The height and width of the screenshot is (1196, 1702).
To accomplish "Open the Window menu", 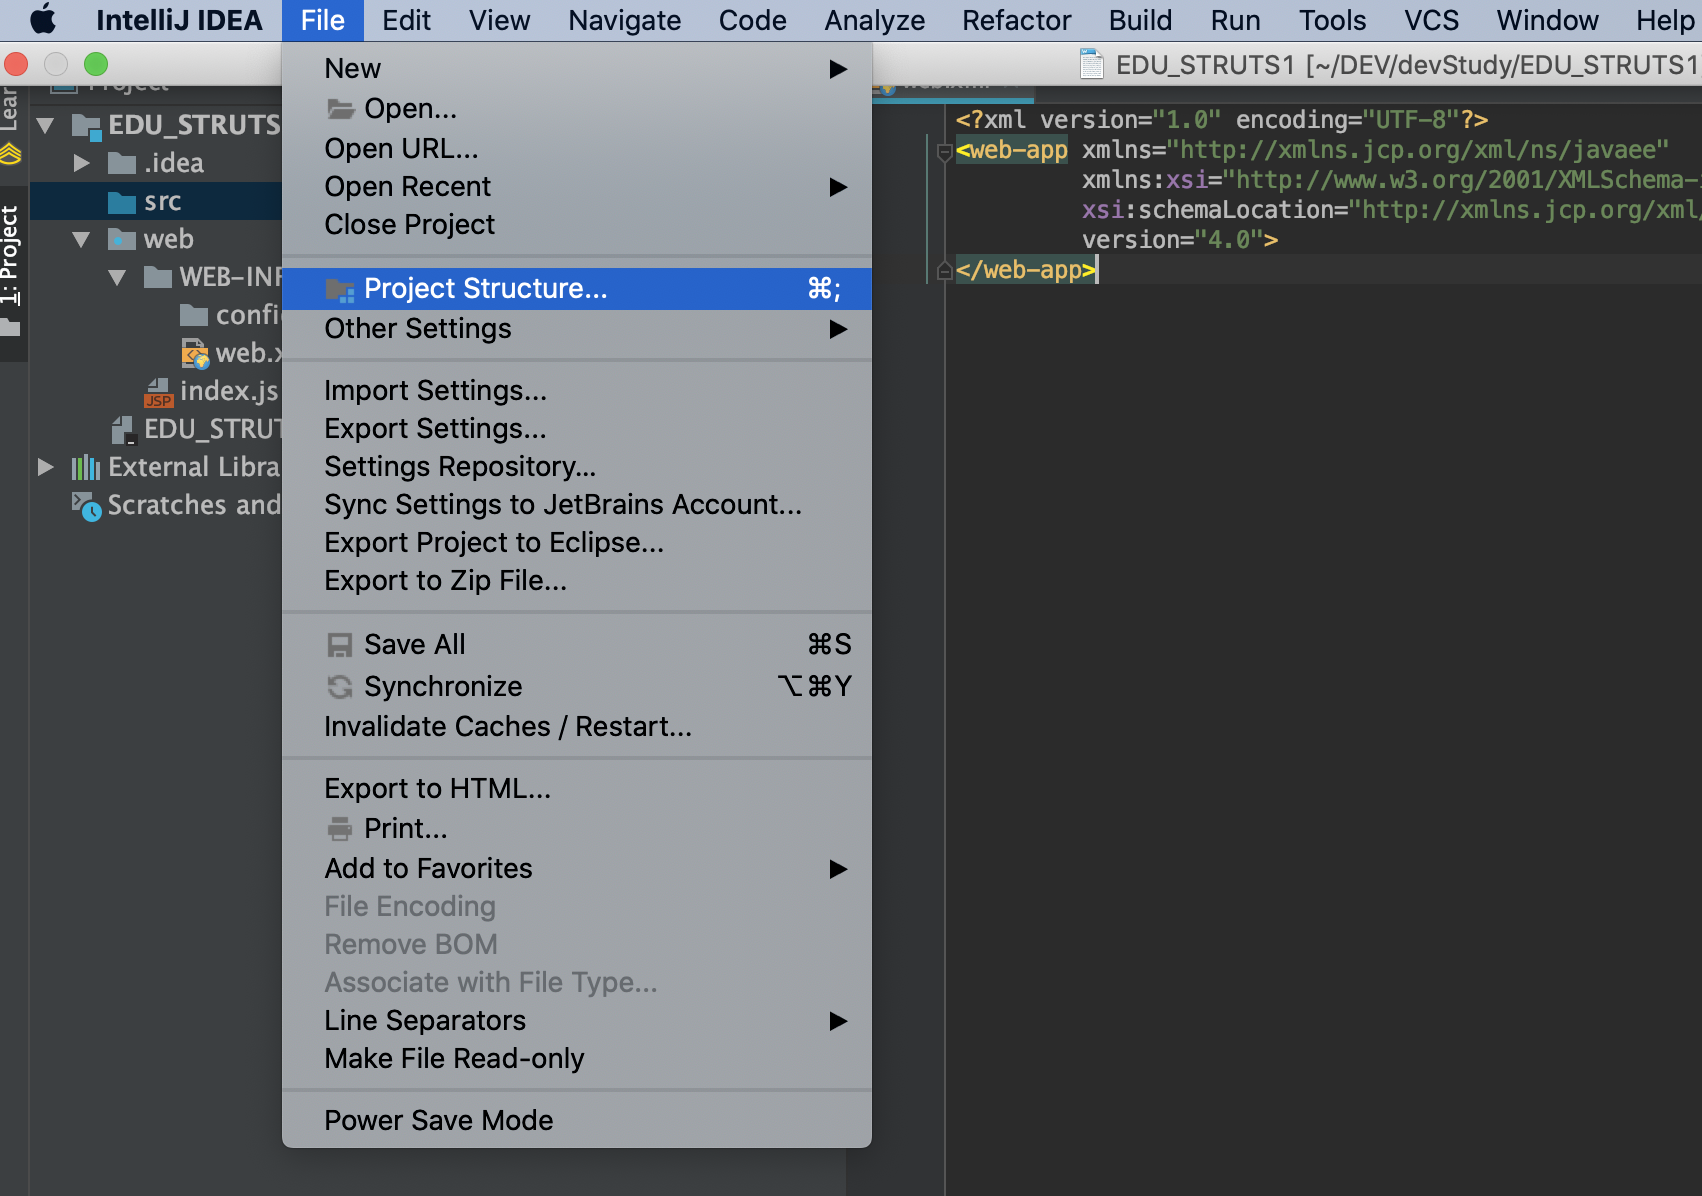I will [1547, 20].
